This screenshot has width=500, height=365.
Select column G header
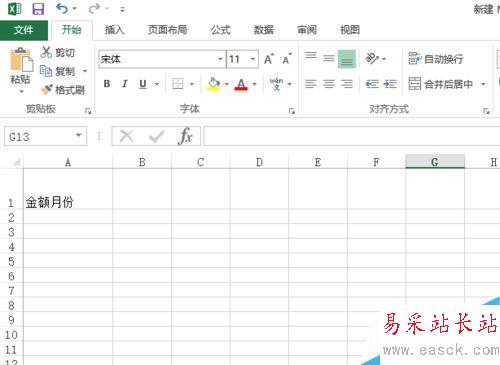pyautogui.click(x=435, y=162)
